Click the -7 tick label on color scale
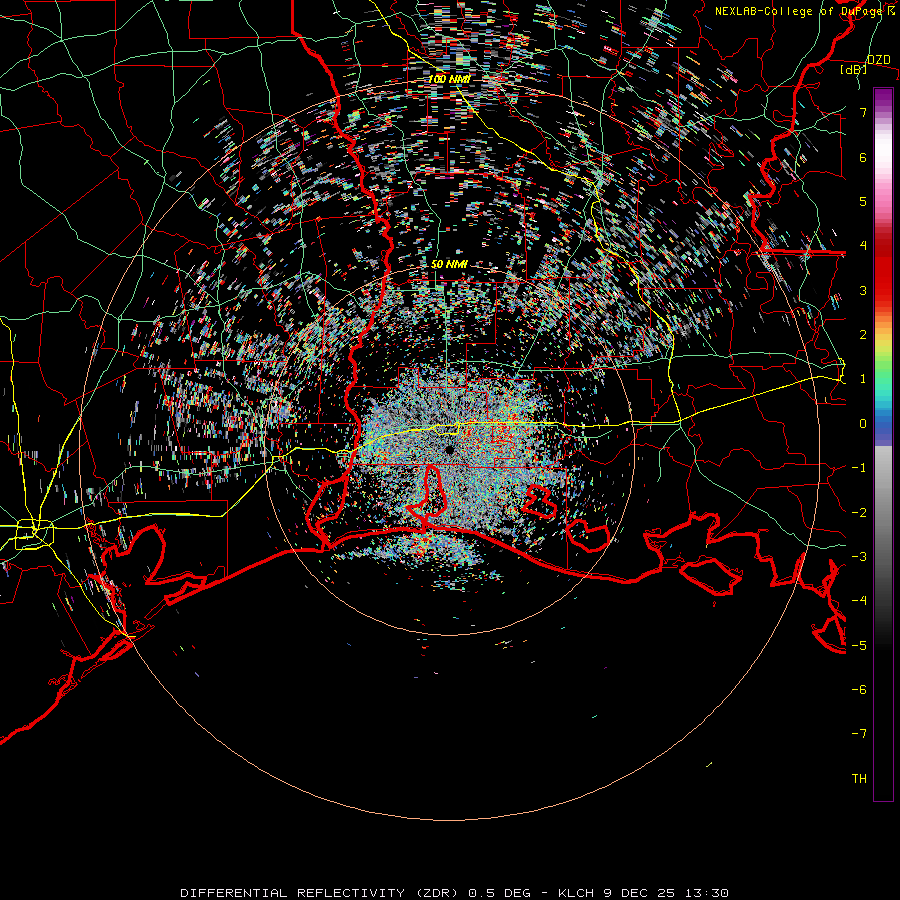The height and width of the screenshot is (900, 900). [x=859, y=734]
